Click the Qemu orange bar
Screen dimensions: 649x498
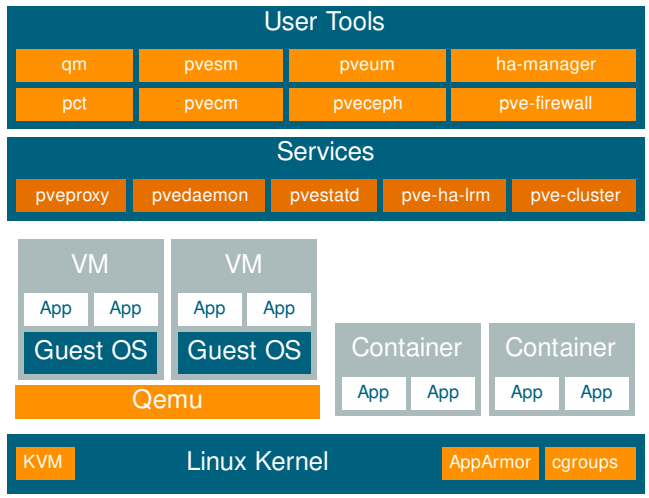pyautogui.click(x=167, y=402)
